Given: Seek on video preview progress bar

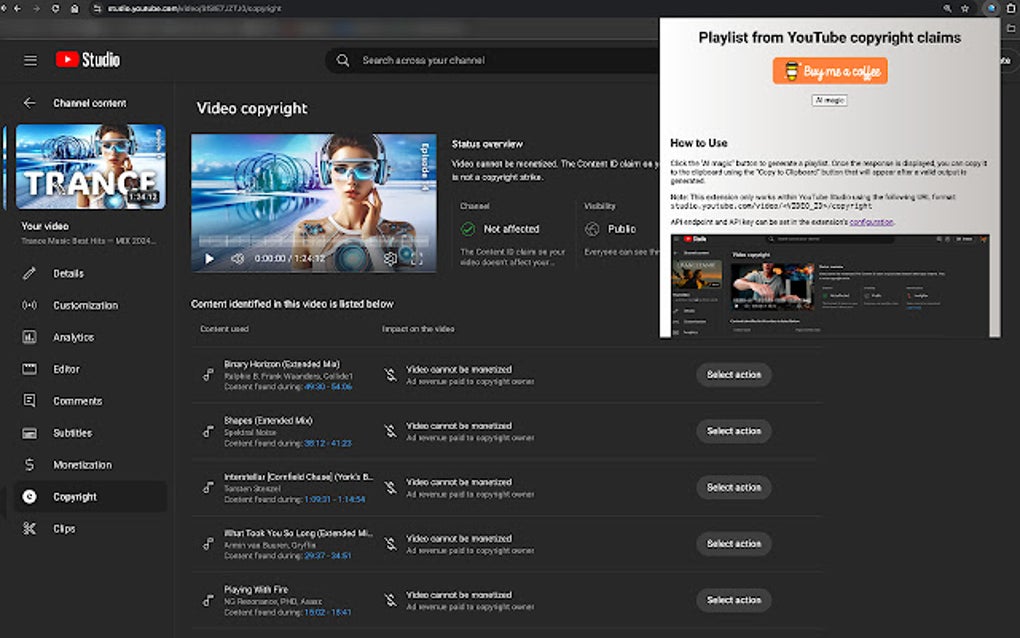Looking at the screenshot, I should pos(314,241).
